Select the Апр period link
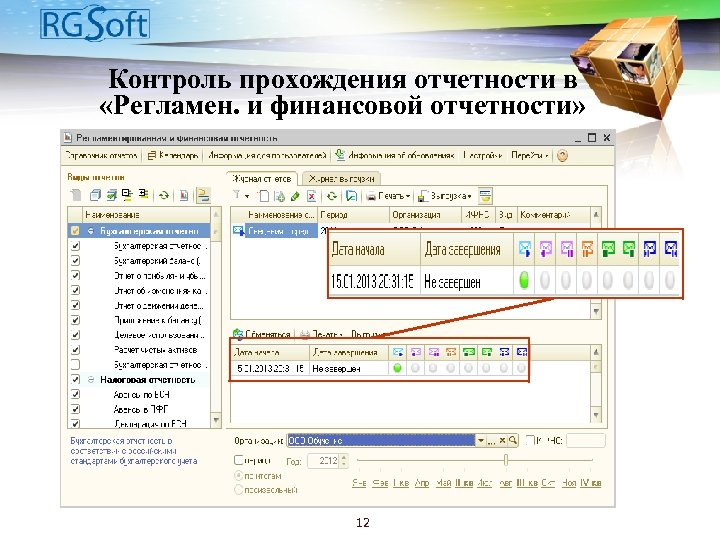Image resolution: width=720 pixels, height=540 pixels. [422, 483]
